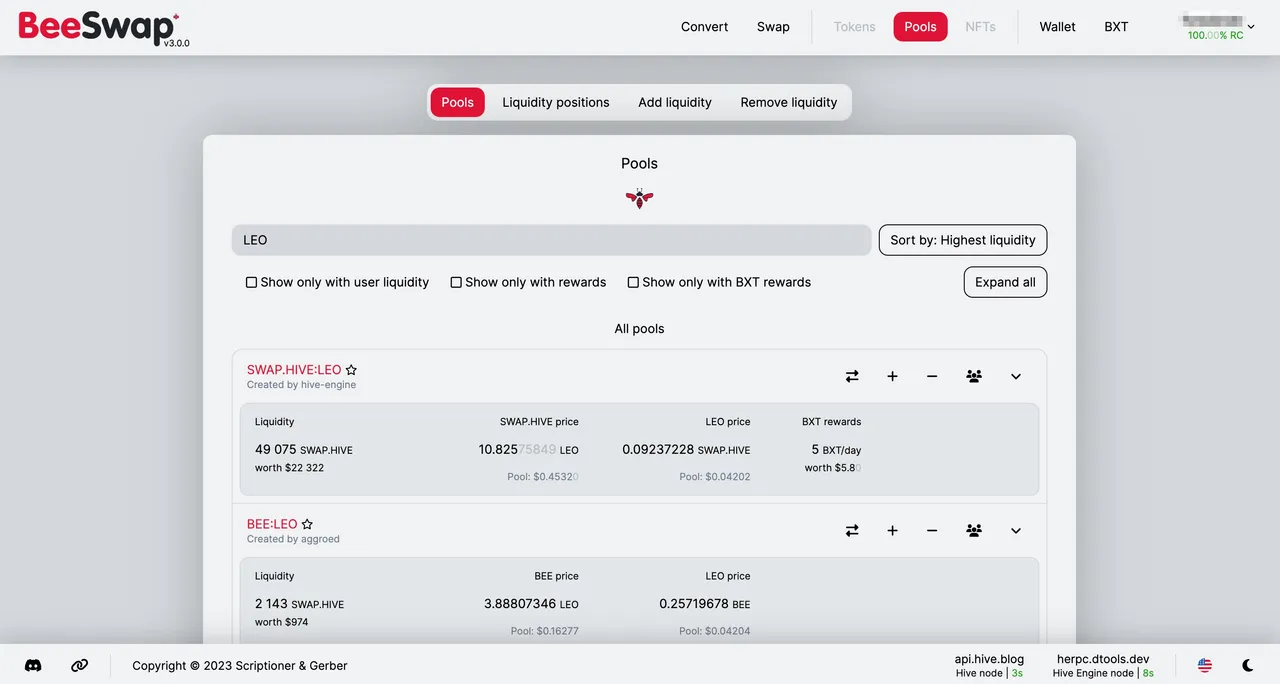Image resolution: width=1280 pixels, height=684 pixels.
Task: Expand the SWAP.HIVE:LEO pool details chevron
Action: tap(1016, 376)
